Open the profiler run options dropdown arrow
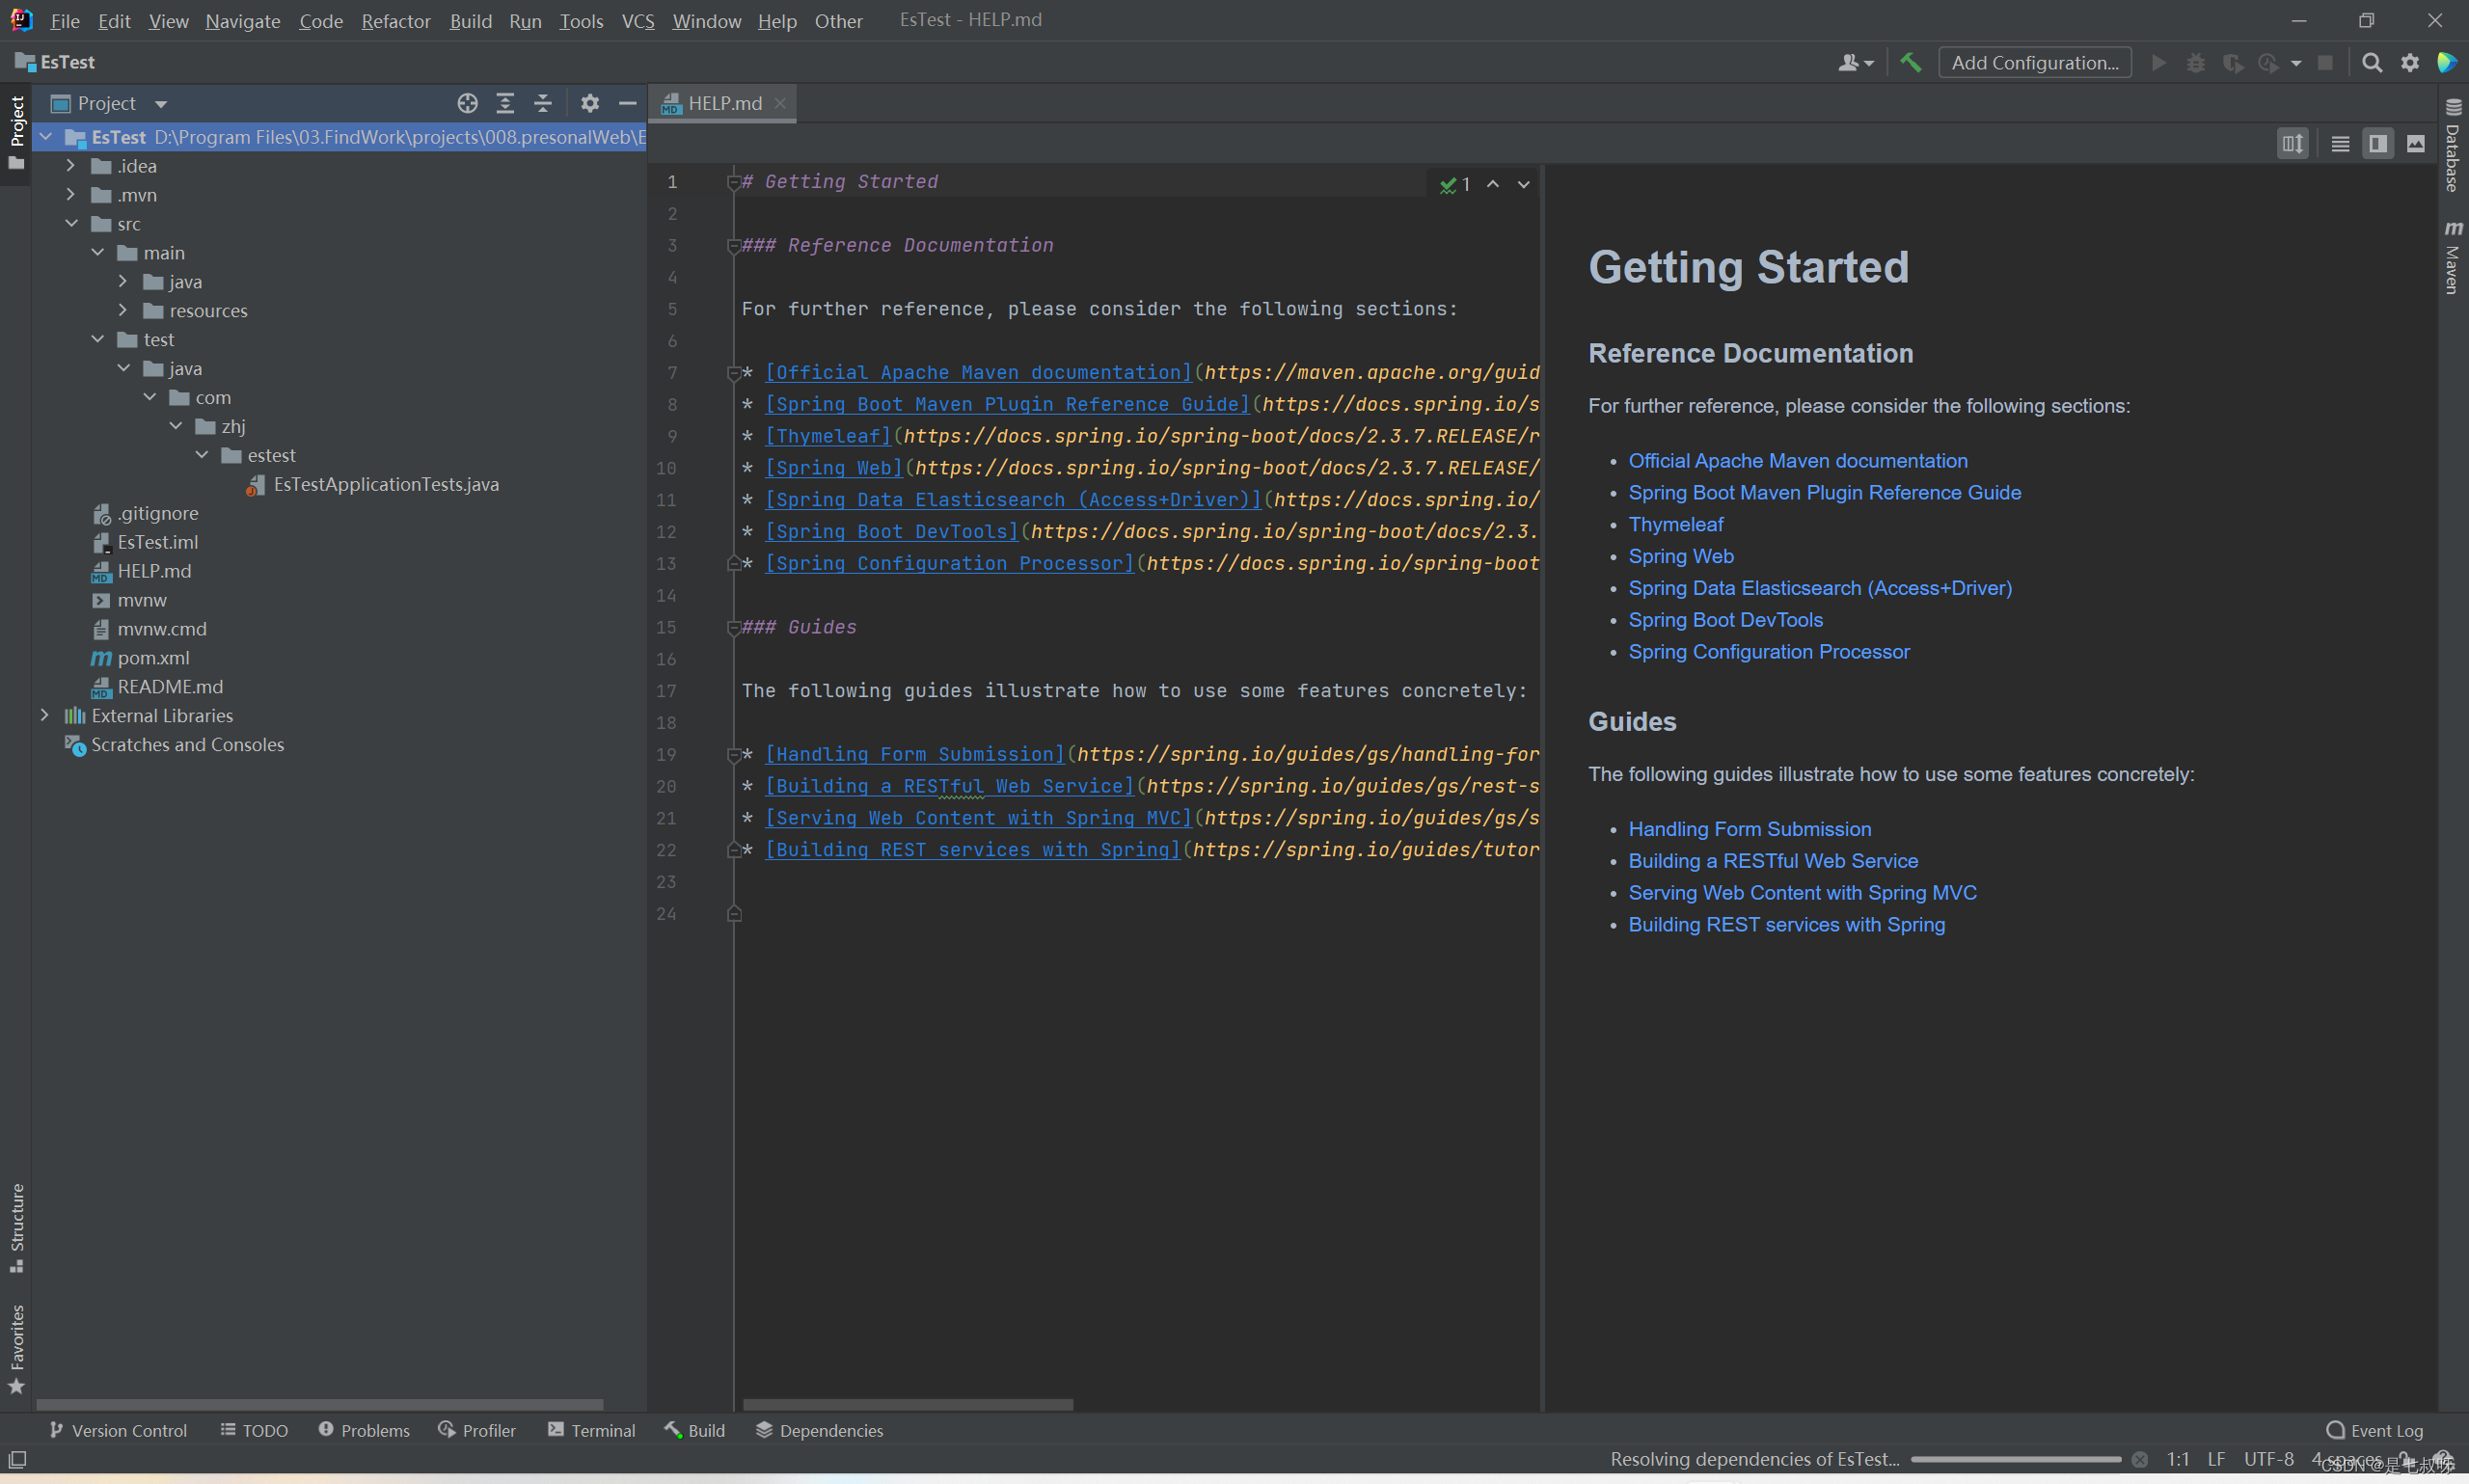Image resolution: width=2469 pixels, height=1484 pixels. tap(2295, 63)
